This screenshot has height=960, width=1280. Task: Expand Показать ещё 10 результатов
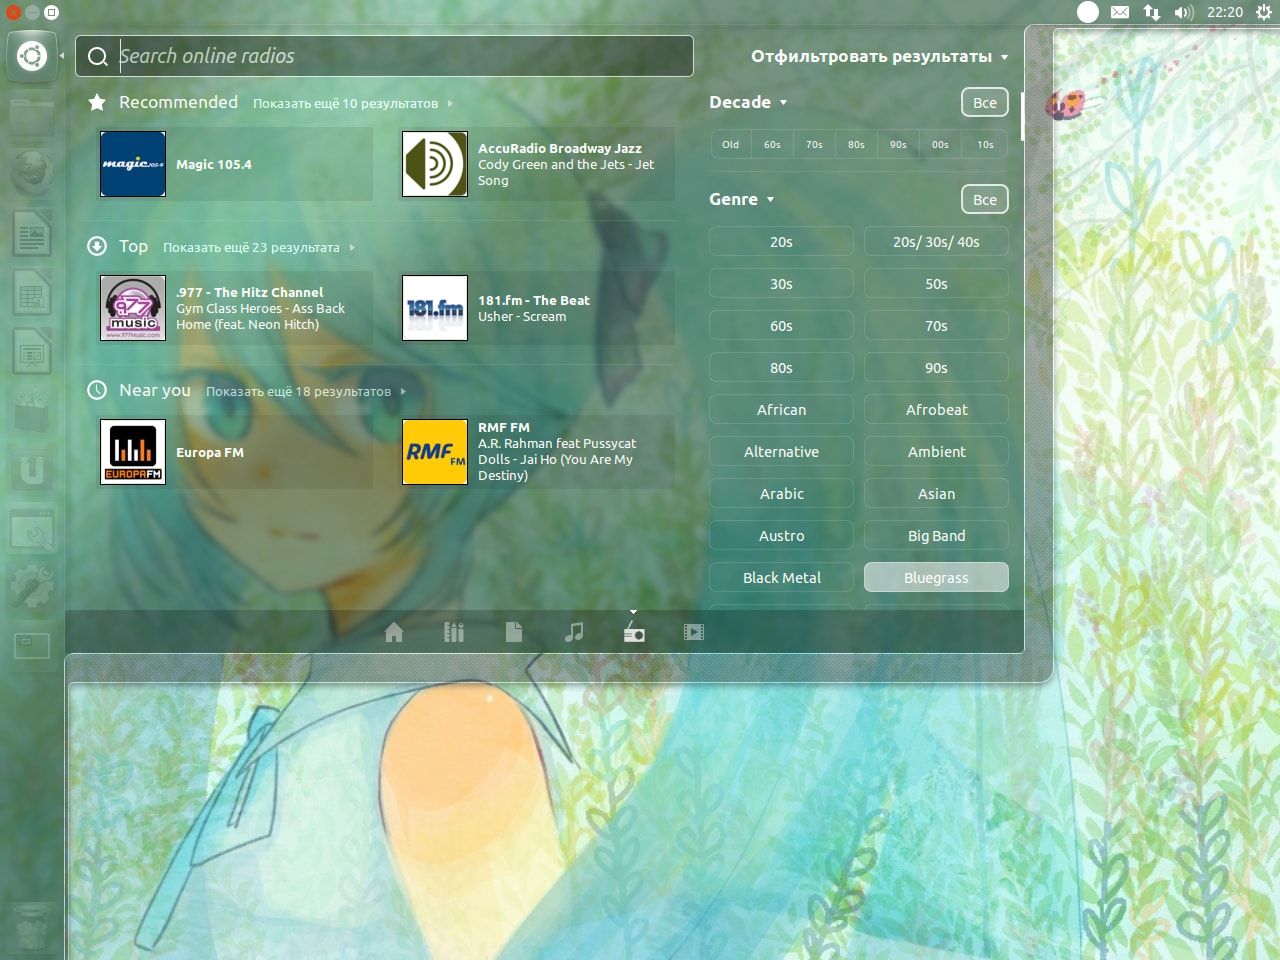353,103
